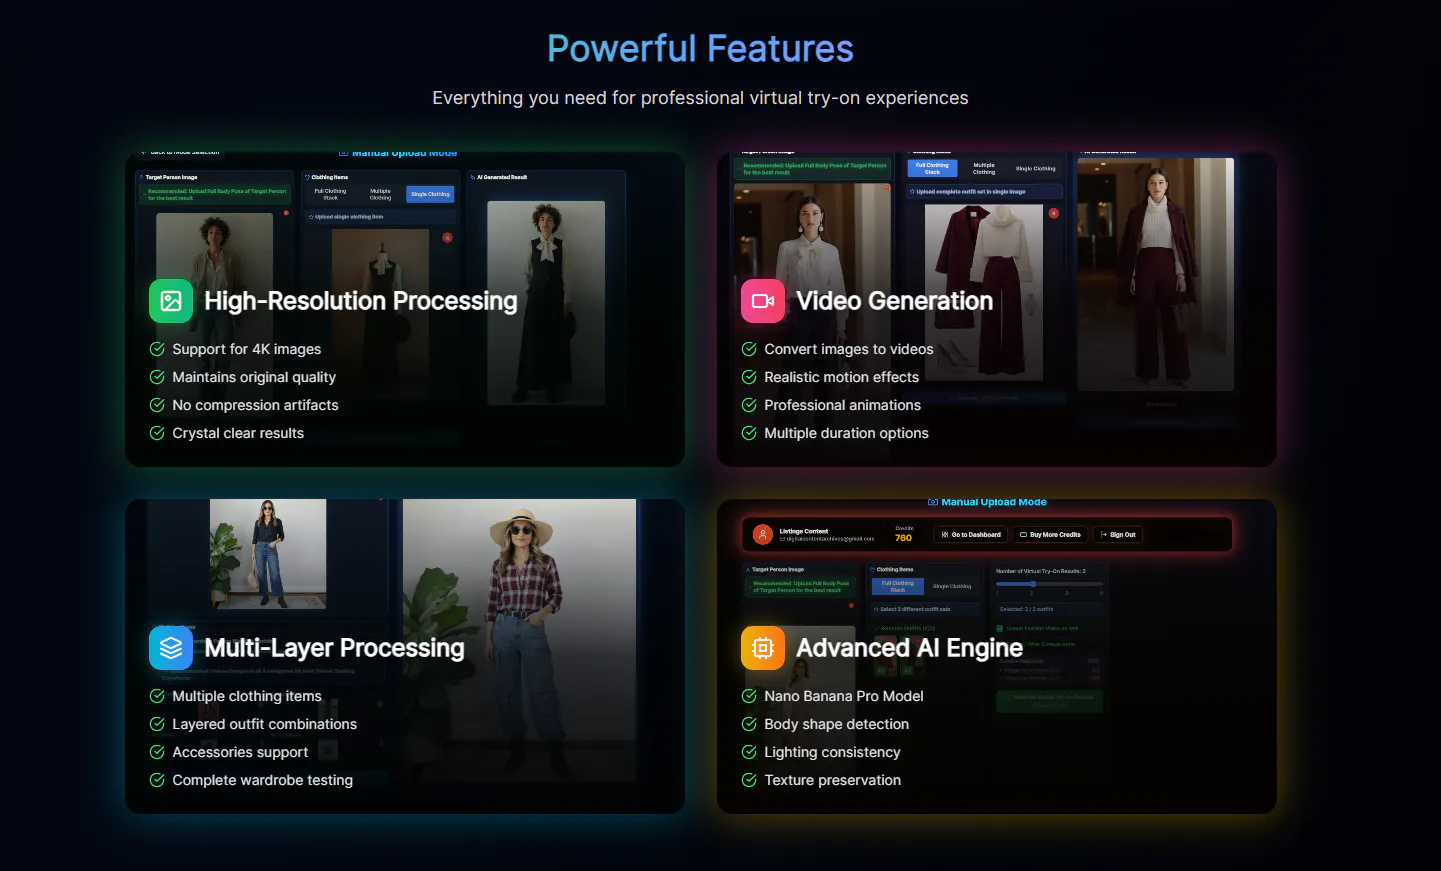Click the text Realistic motion effects
Screen dimensions: 1441x871
[842, 377]
